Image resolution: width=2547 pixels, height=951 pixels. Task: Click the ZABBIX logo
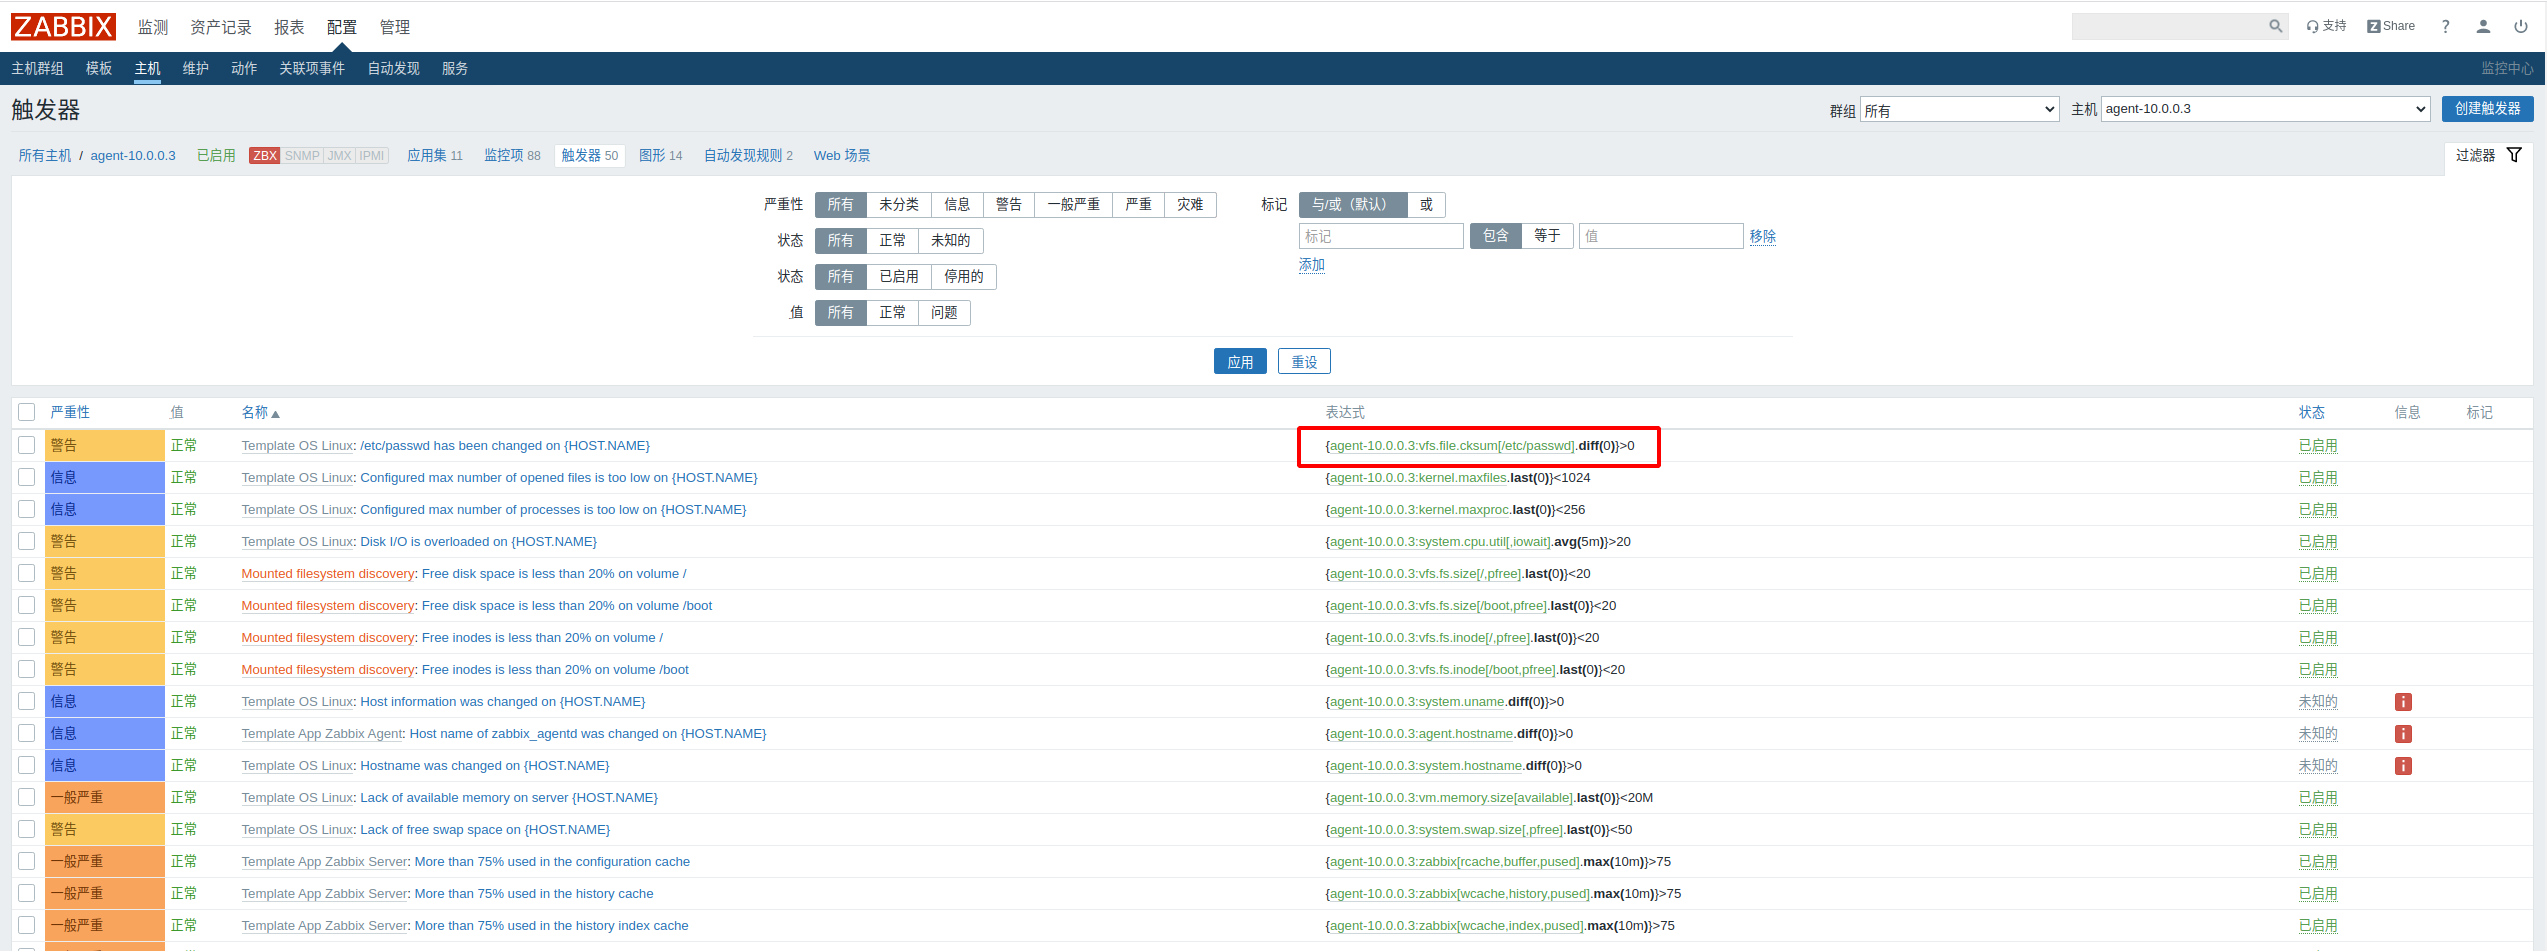click(63, 27)
